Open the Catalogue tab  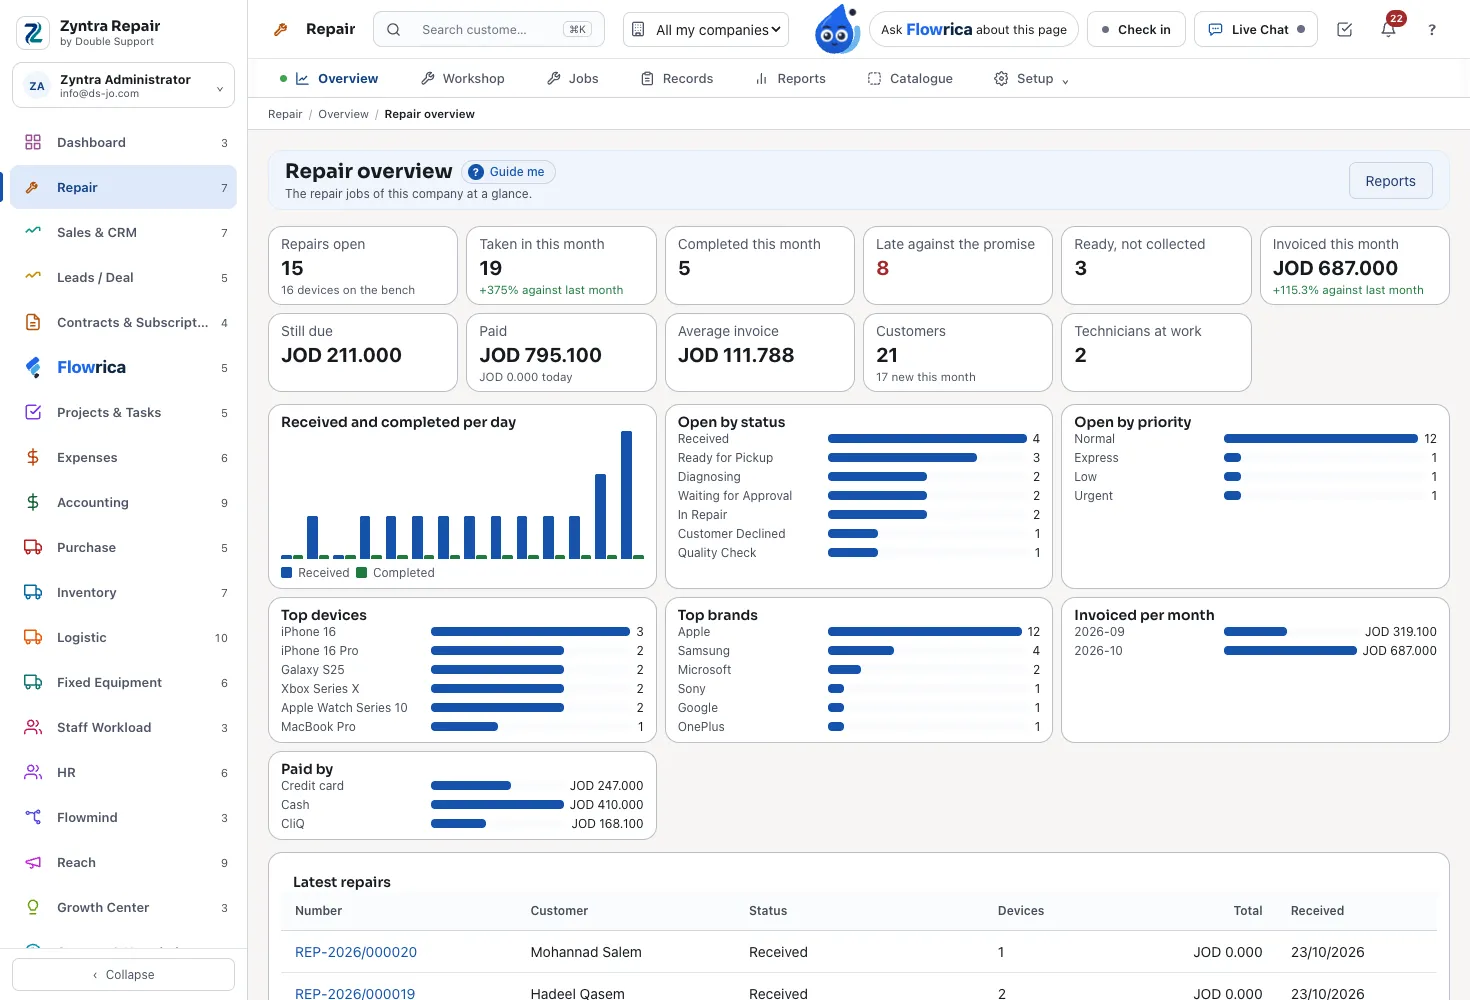pos(910,78)
